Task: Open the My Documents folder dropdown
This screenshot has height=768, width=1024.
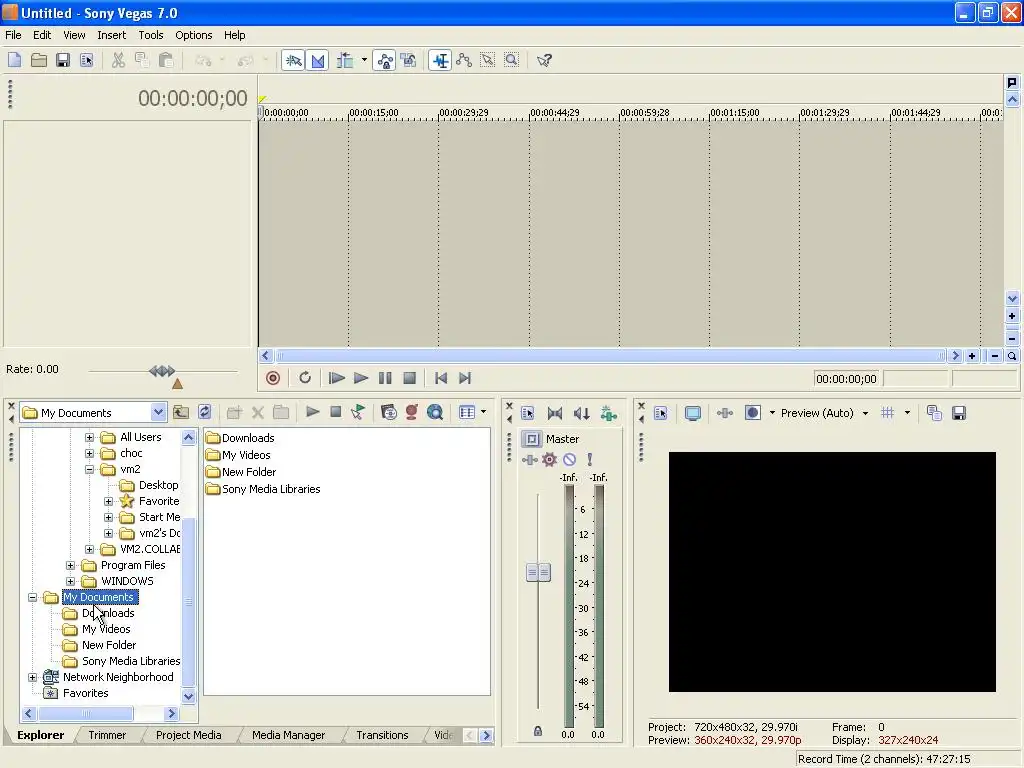Action: 158,412
